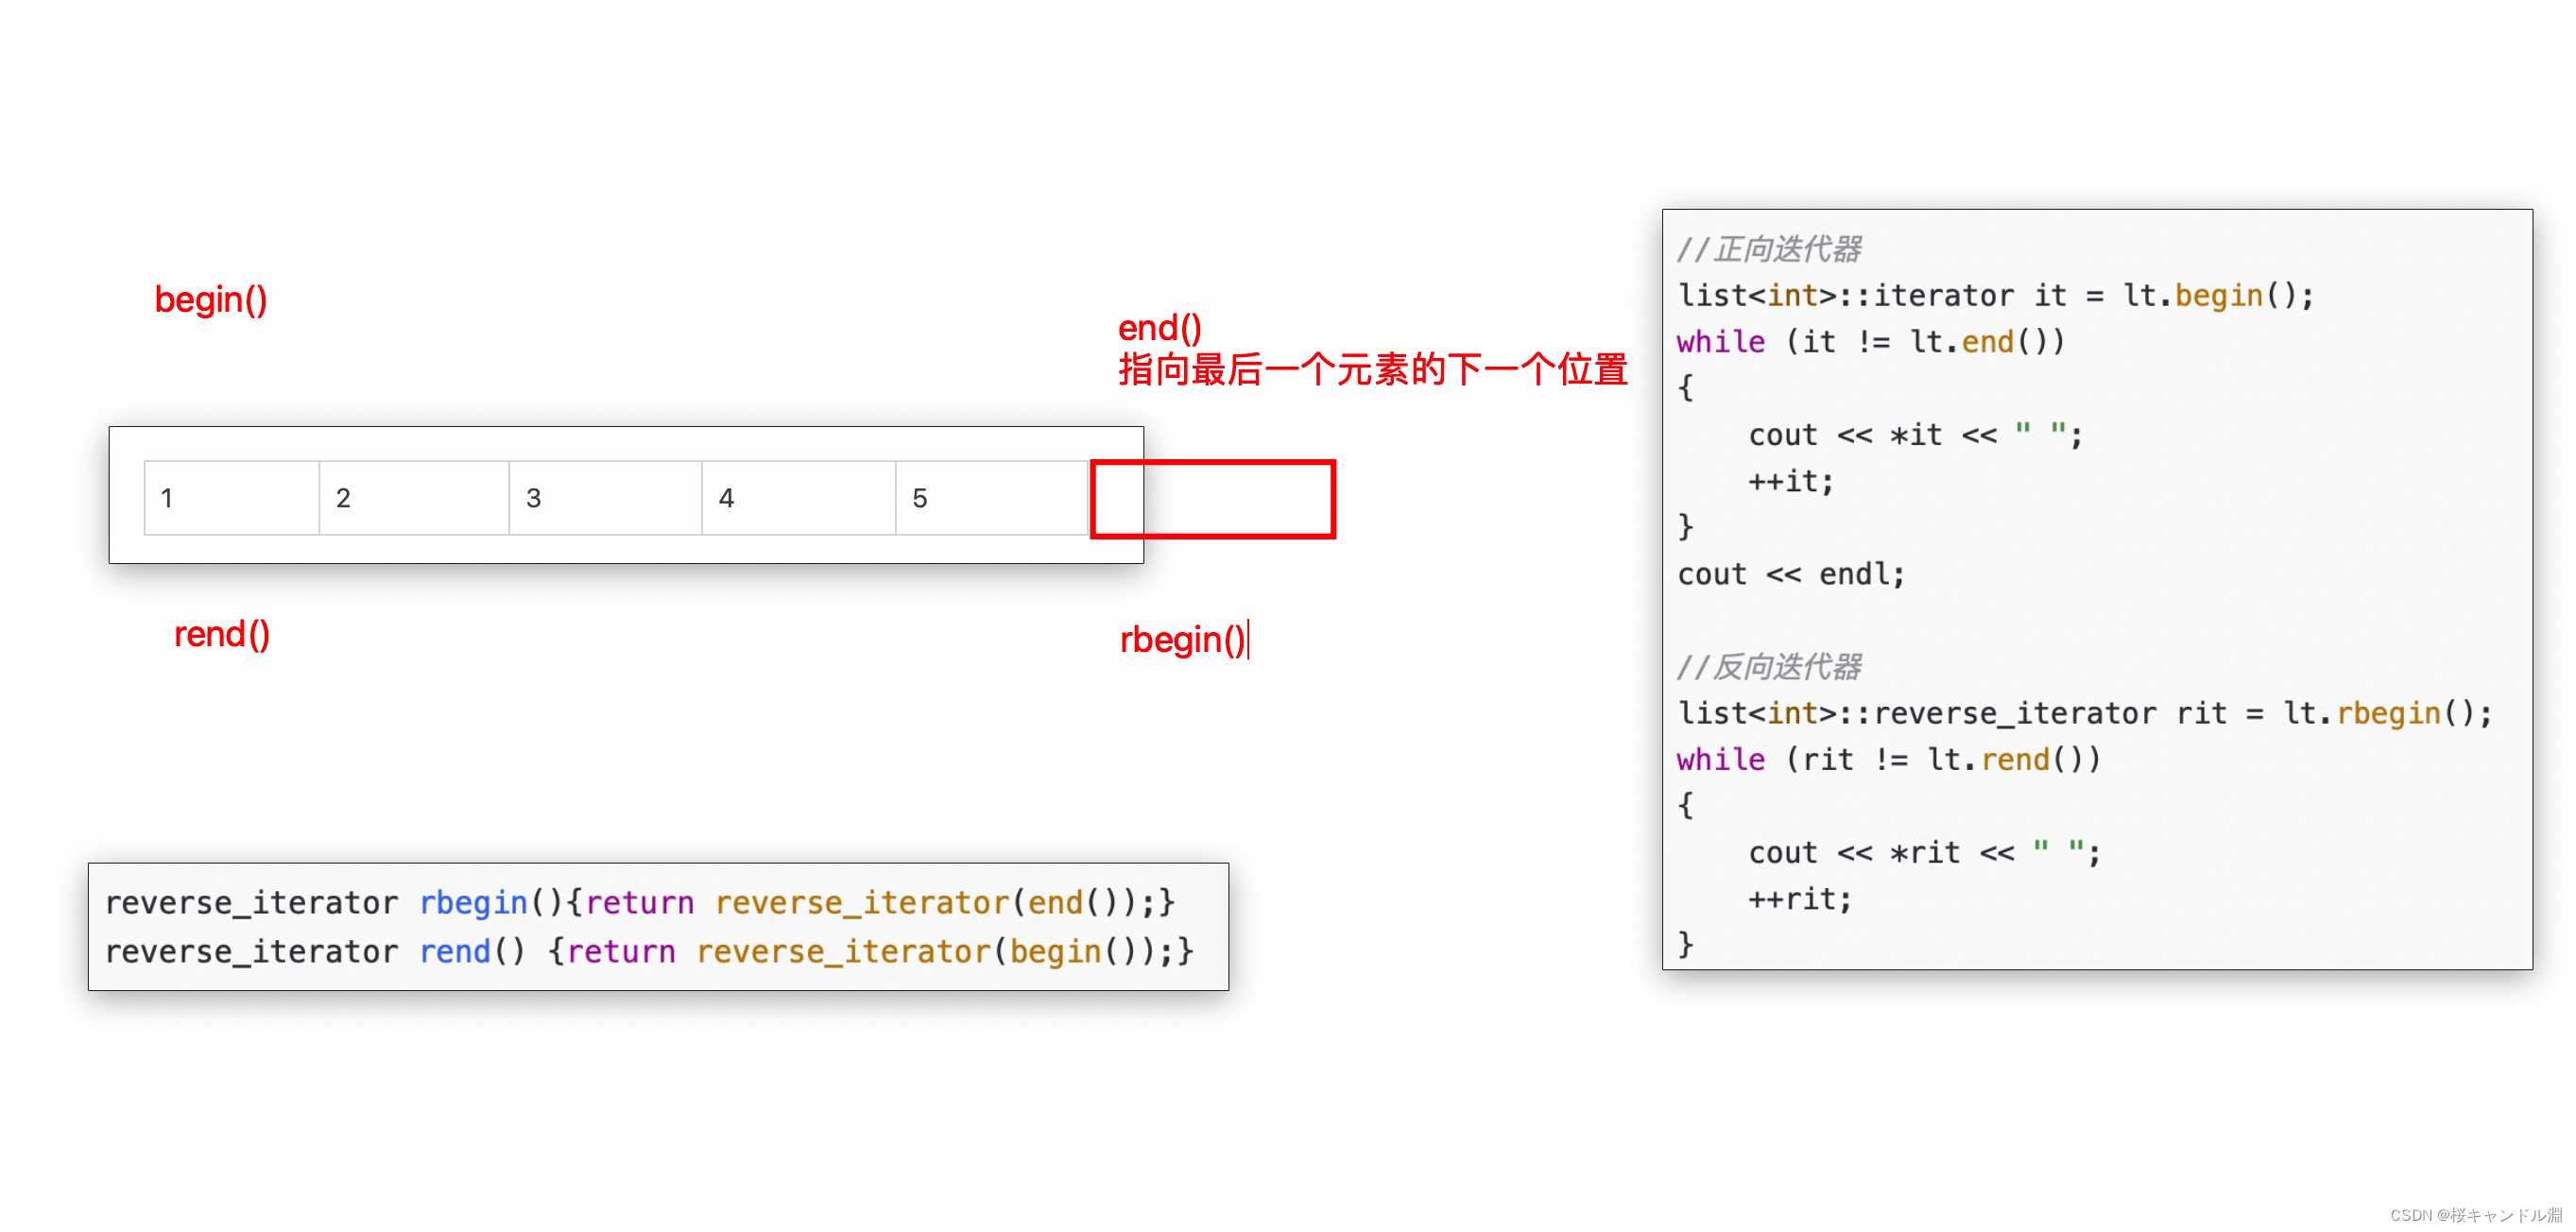Click the line 'cout << *rit << " ";'
The image size is (2576, 1232).
point(1924,853)
